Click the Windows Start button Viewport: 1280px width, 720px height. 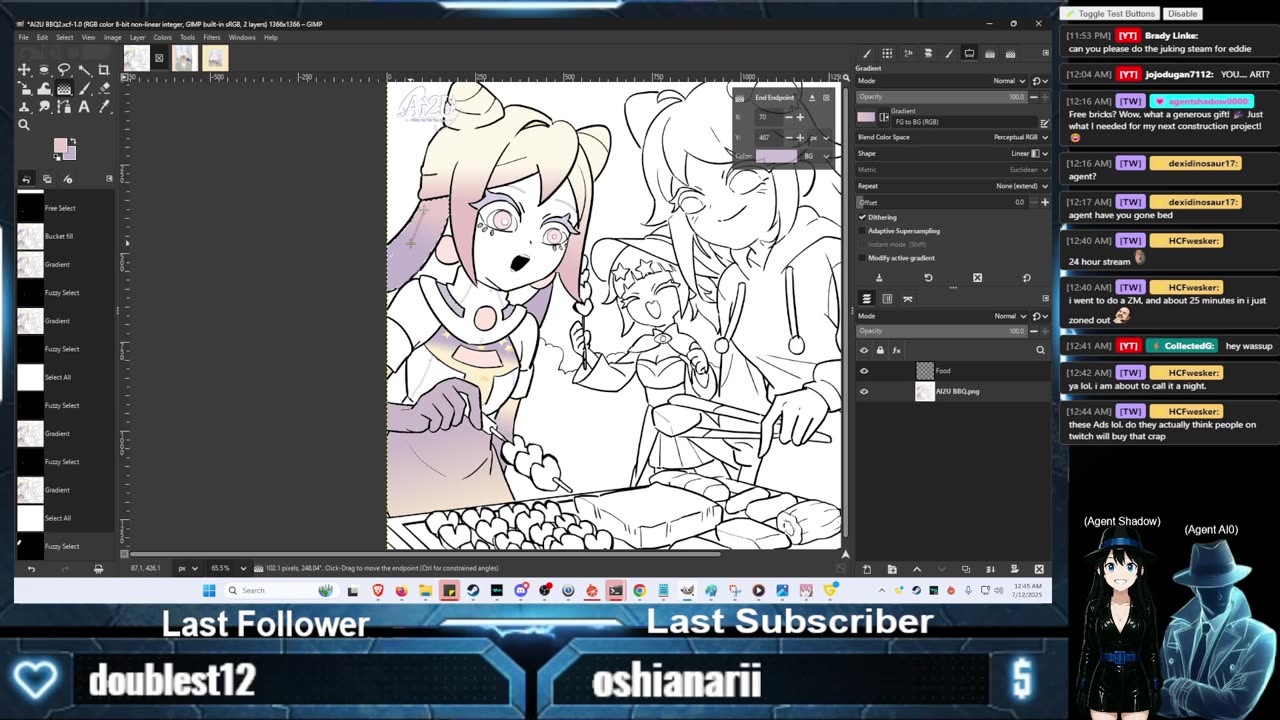pos(209,591)
